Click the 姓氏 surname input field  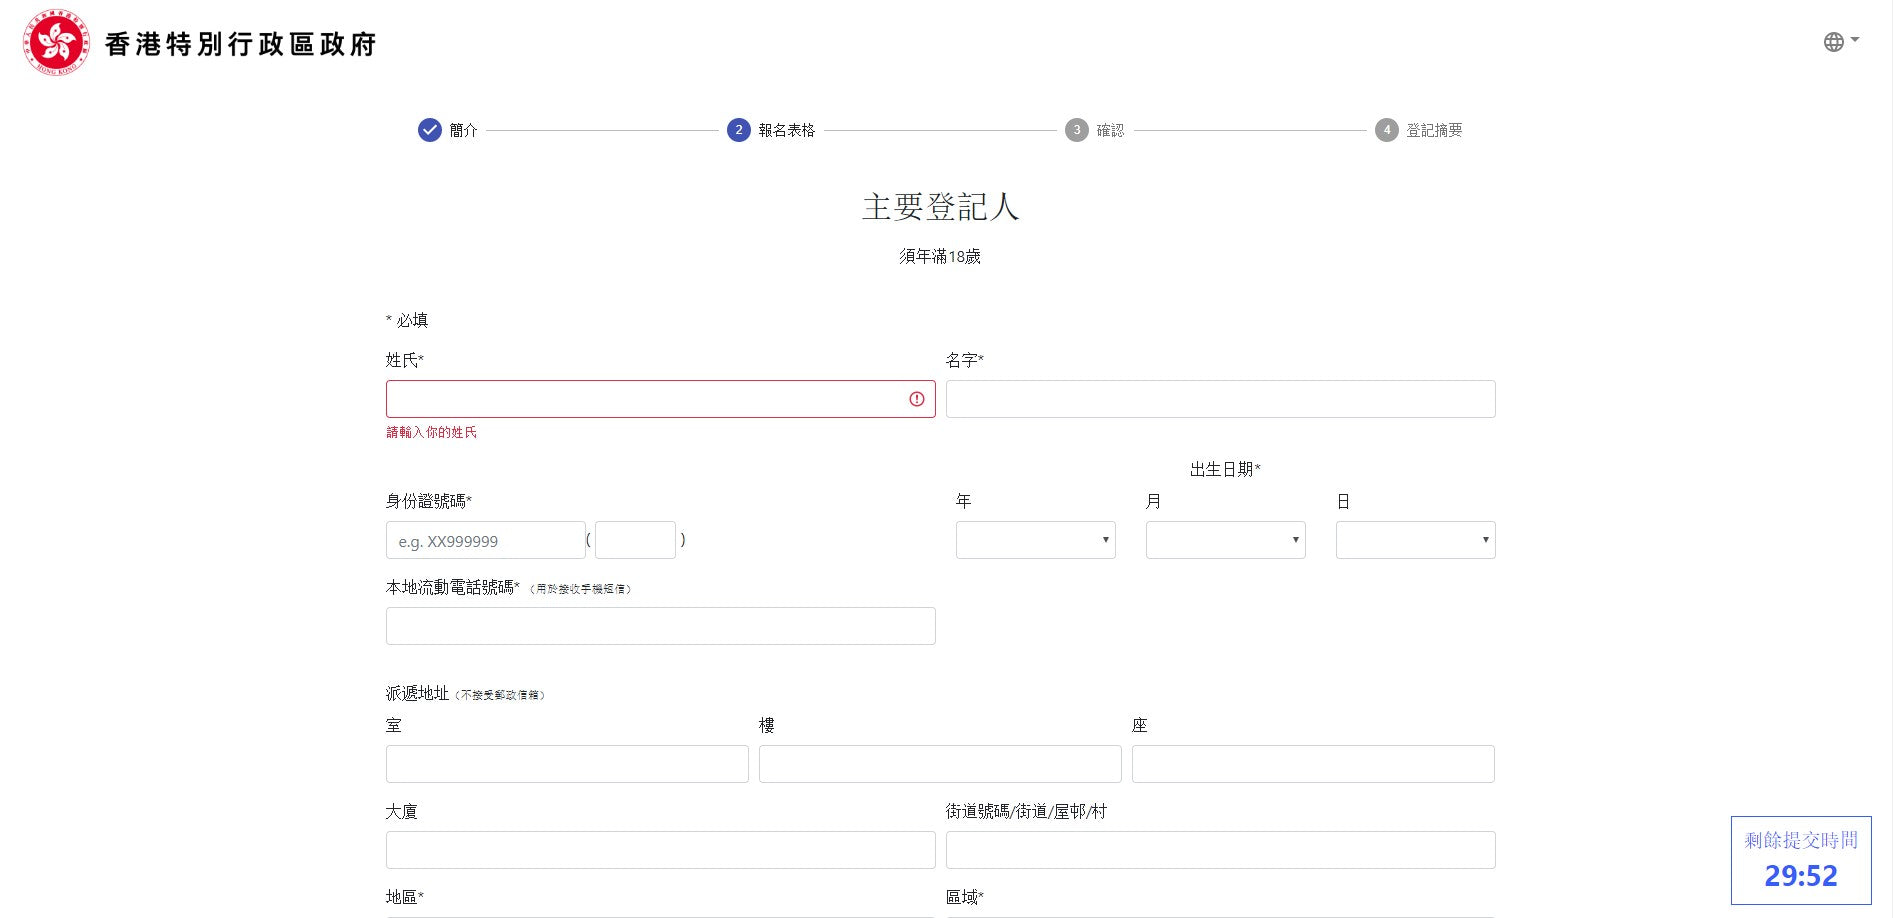(x=645, y=399)
